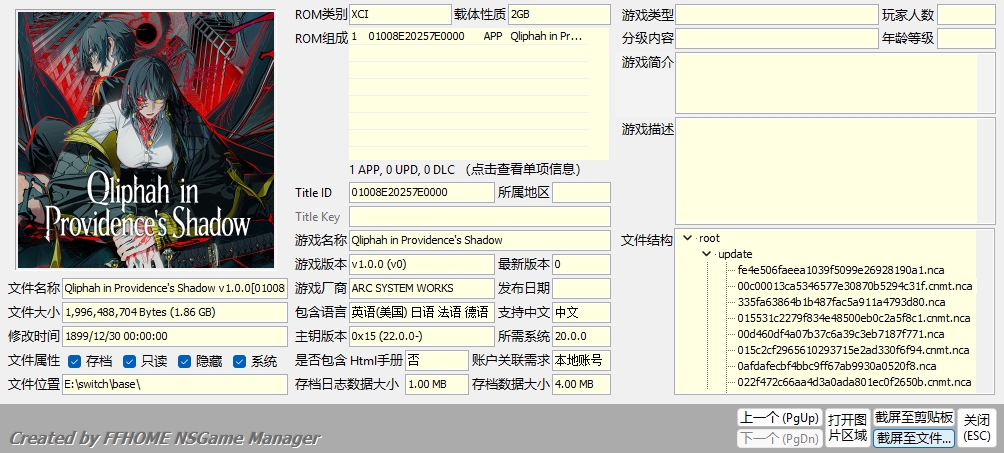Go to previous item 上一个 (PgUp)
The width and height of the screenshot is (1004, 453).
[x=779, y=418]
